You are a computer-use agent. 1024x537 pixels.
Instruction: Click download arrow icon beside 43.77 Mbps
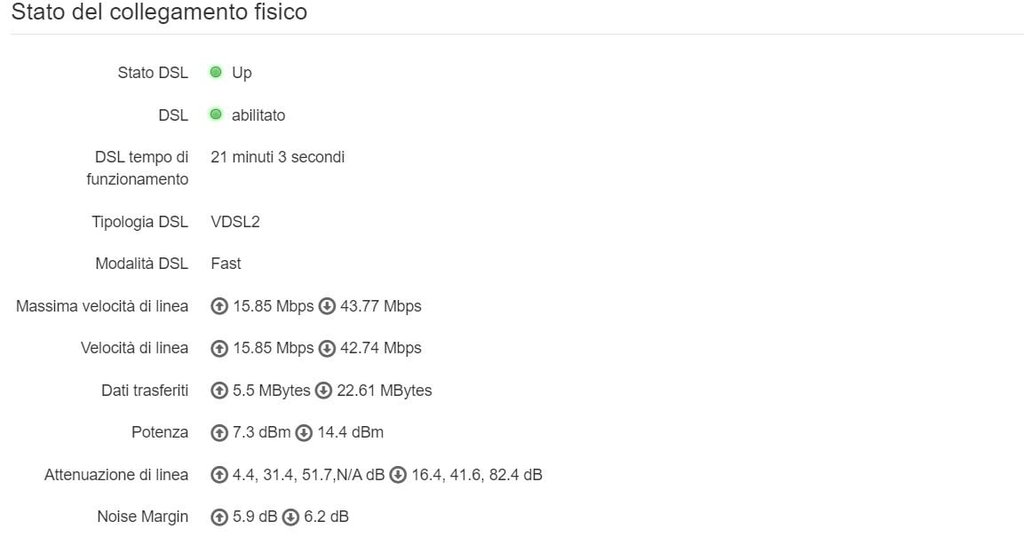[x=327, y=306]
